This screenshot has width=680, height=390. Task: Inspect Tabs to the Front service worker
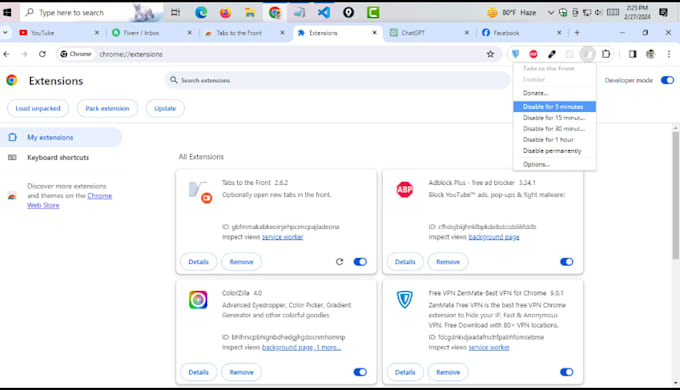[282, 237]
